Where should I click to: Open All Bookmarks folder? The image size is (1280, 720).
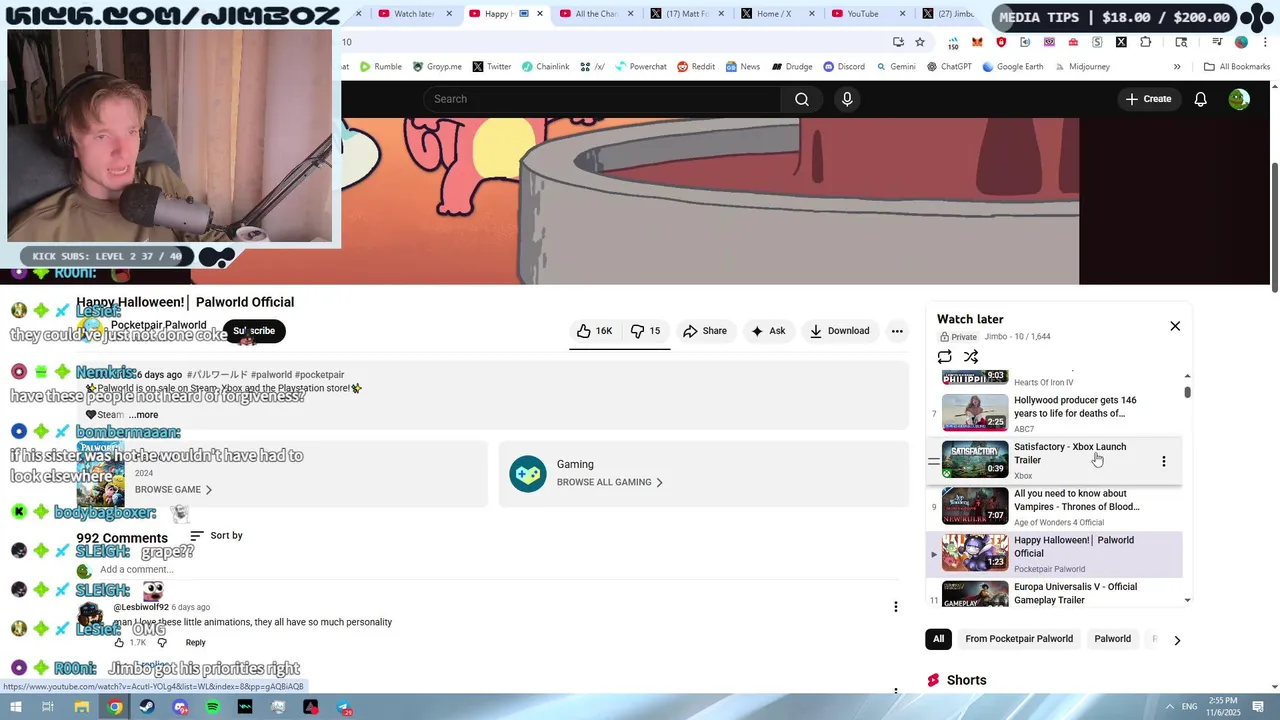point(1236,67)
